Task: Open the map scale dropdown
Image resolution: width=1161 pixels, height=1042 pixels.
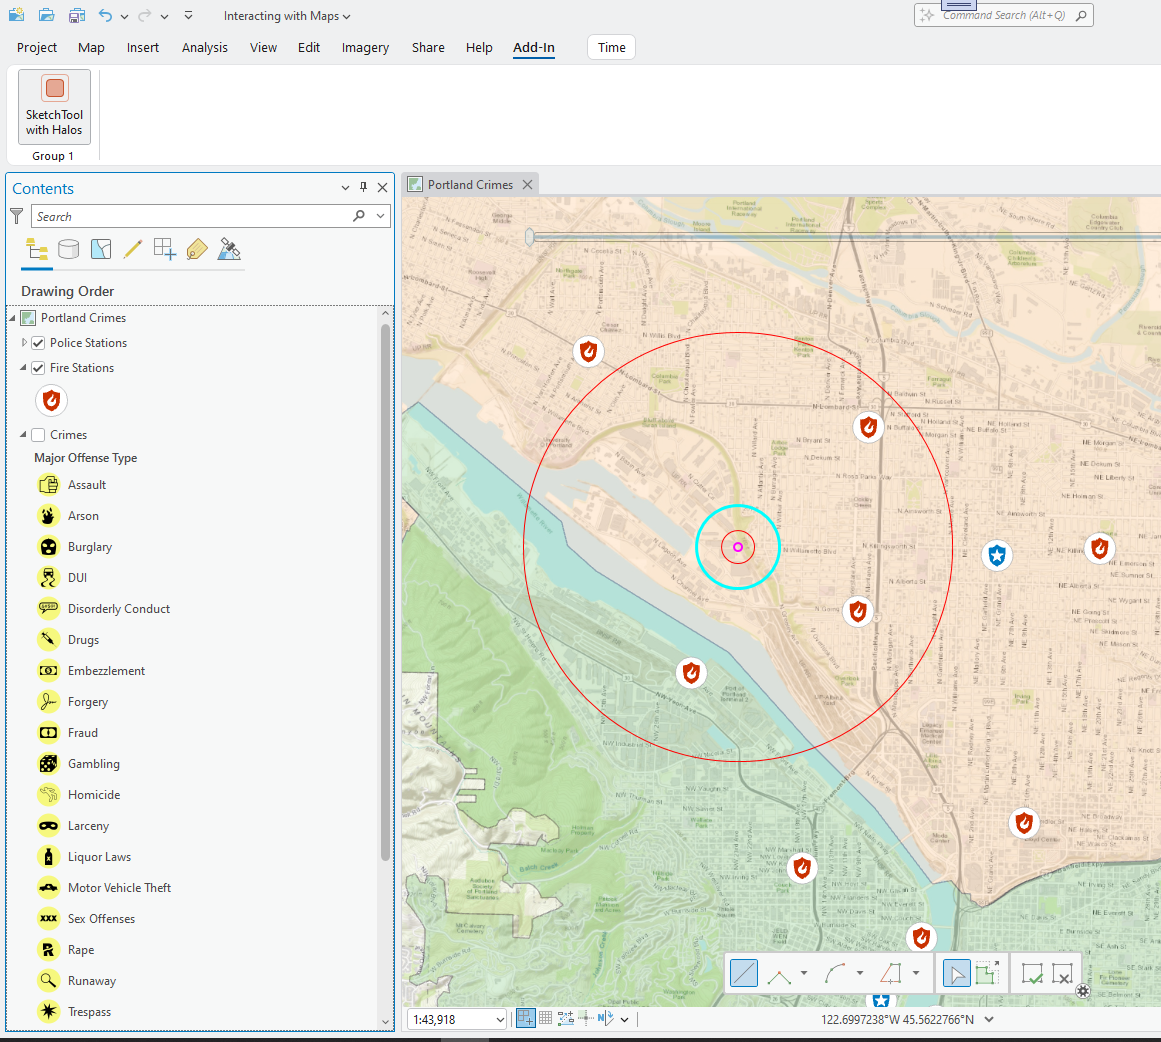Action: click(500, 1019)
